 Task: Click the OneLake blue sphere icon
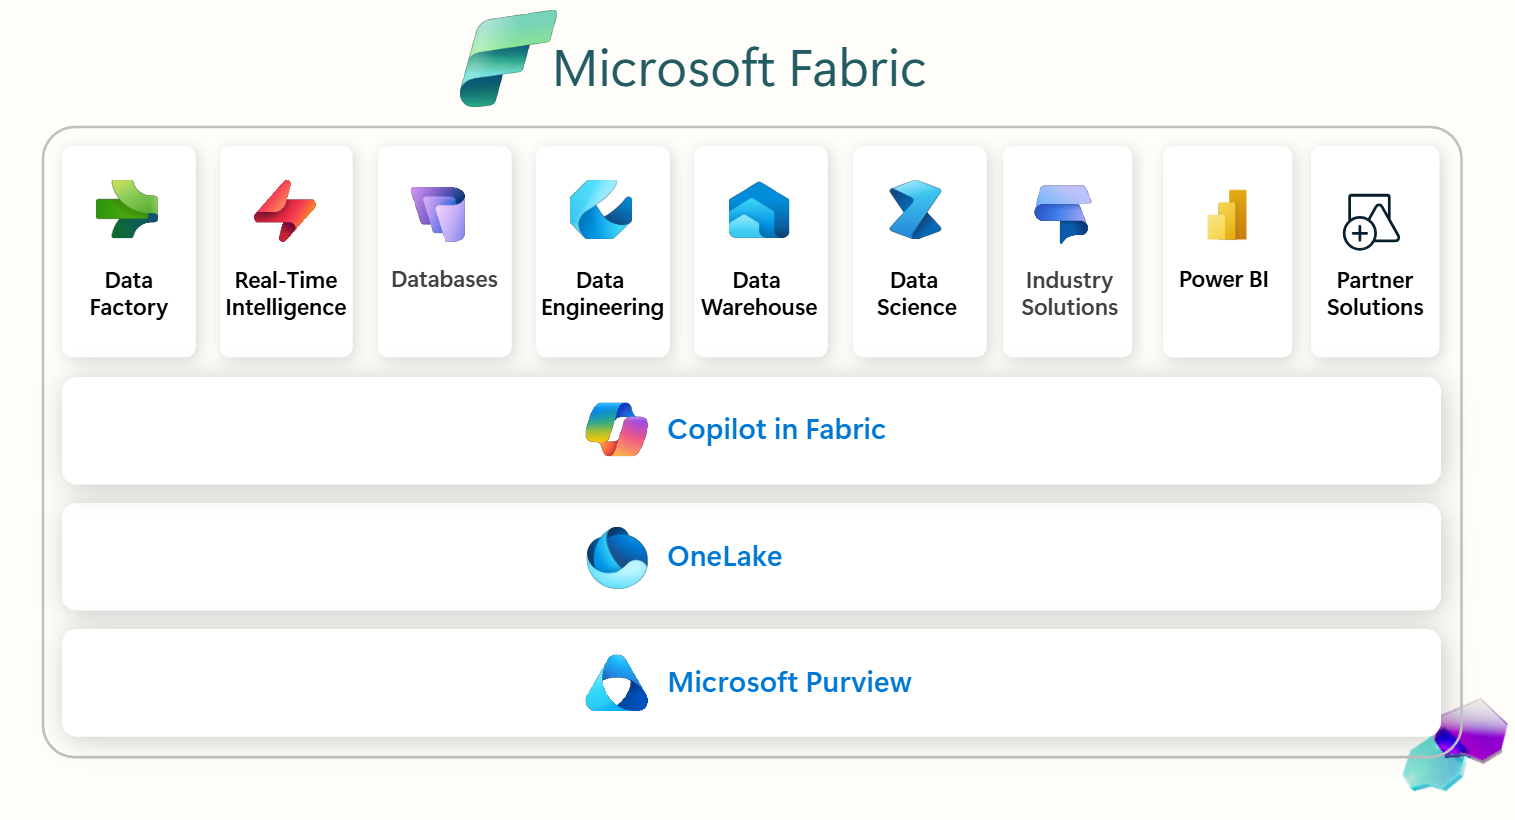point(617,557)
